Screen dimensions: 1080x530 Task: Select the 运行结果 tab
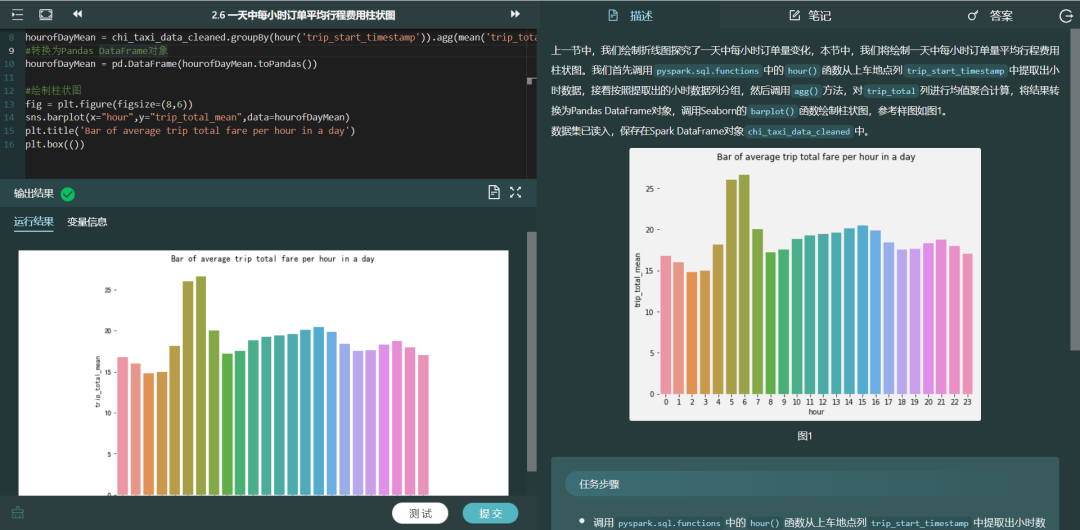34,221
